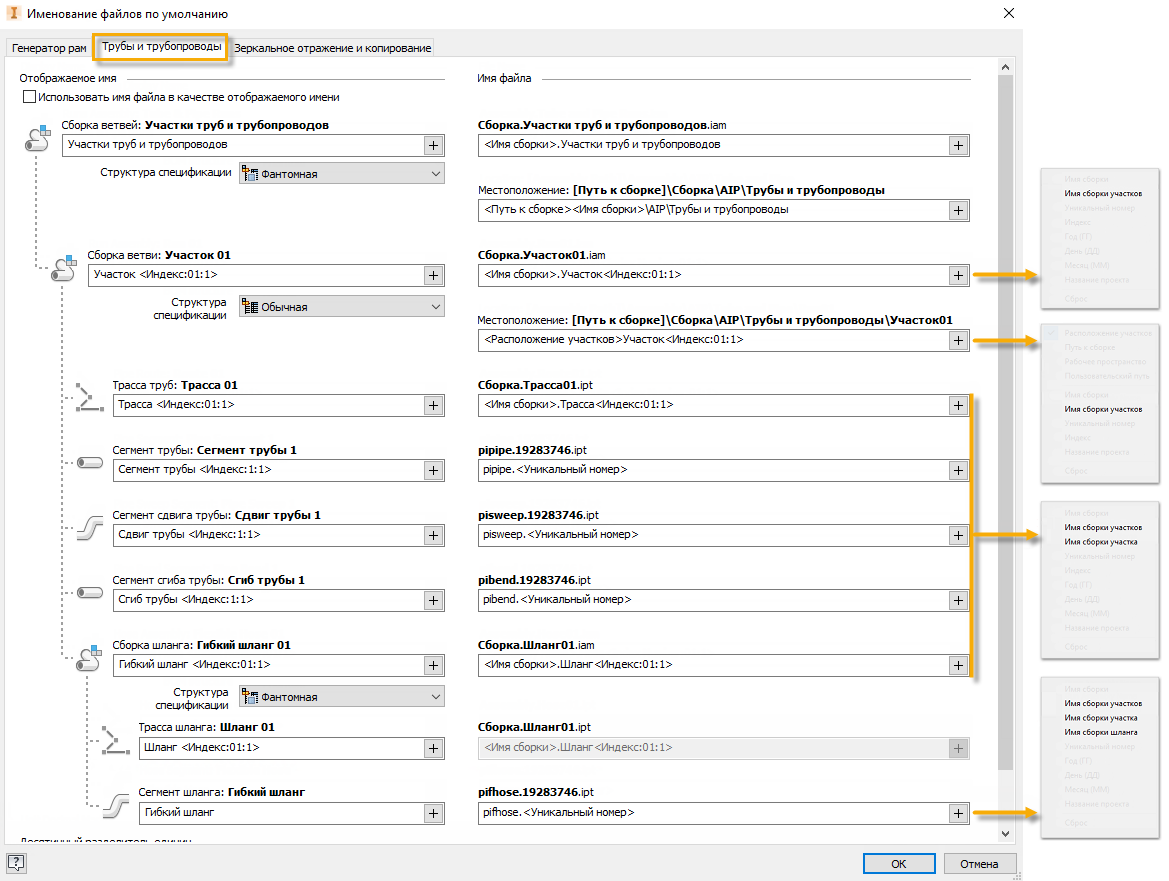
Task: Open the 'Обычная' structure dropdown
Action: click(x=341, y=307)
